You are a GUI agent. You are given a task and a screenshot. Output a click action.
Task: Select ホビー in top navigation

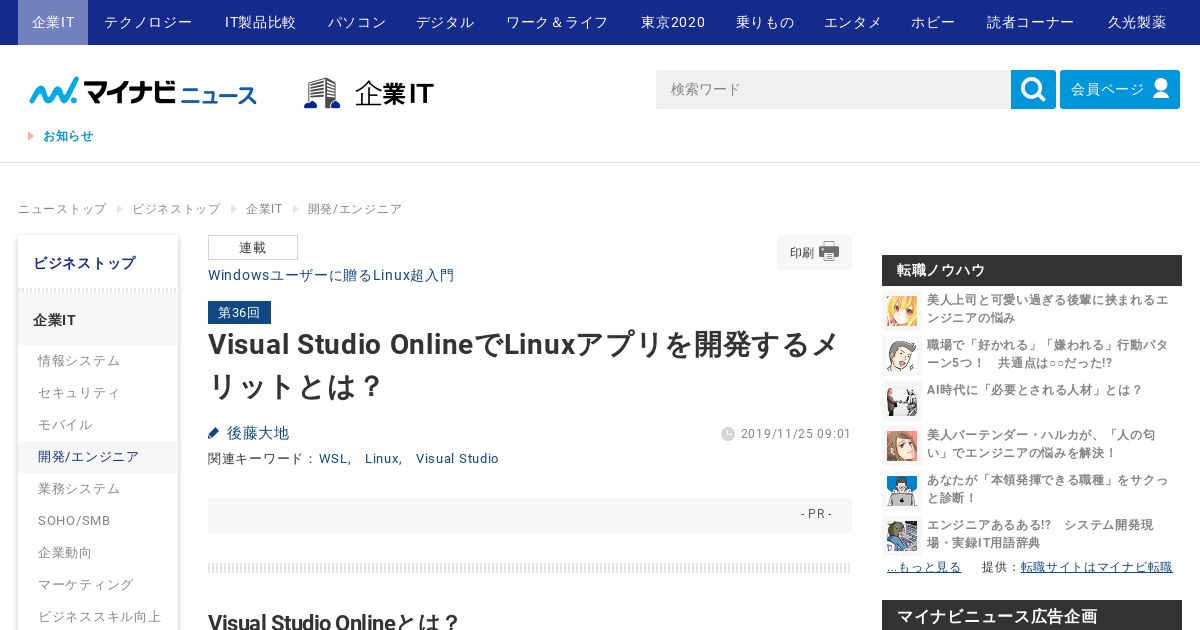[933, 22]
